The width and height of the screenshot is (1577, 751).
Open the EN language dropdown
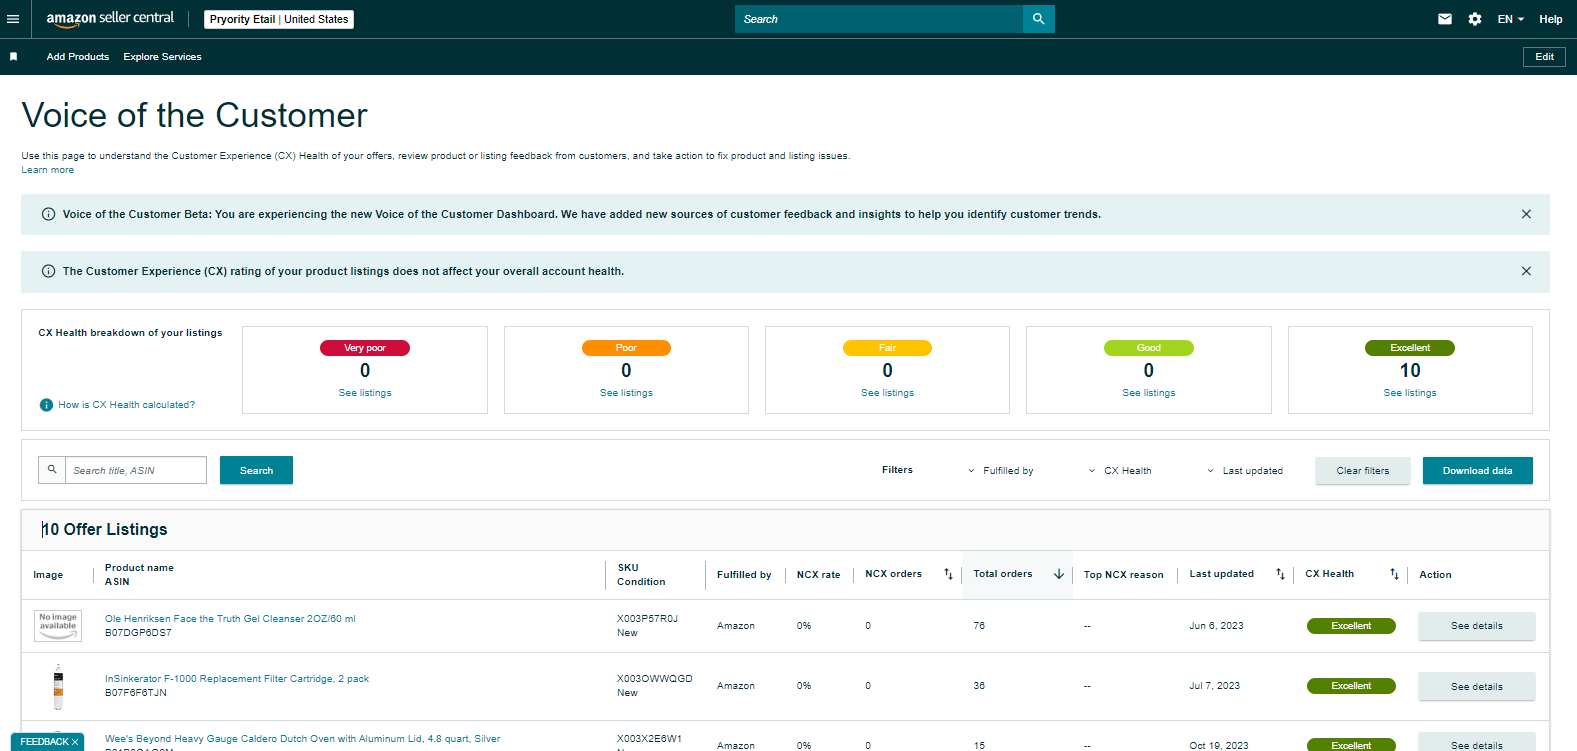[1510, 19]
